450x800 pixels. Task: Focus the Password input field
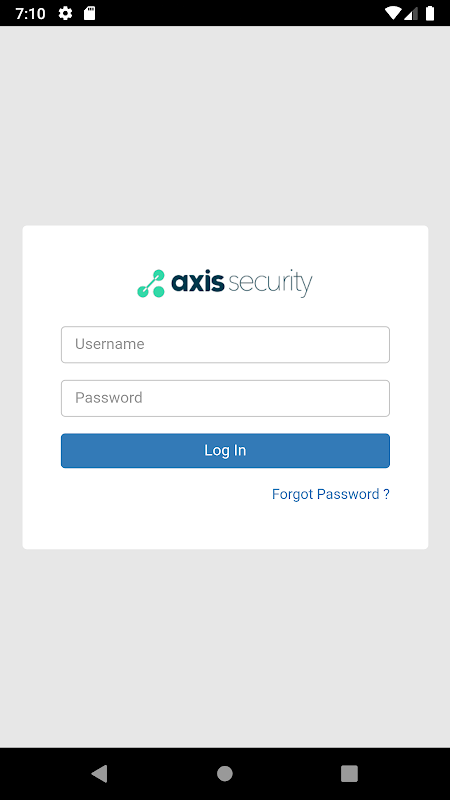(225, 398)
